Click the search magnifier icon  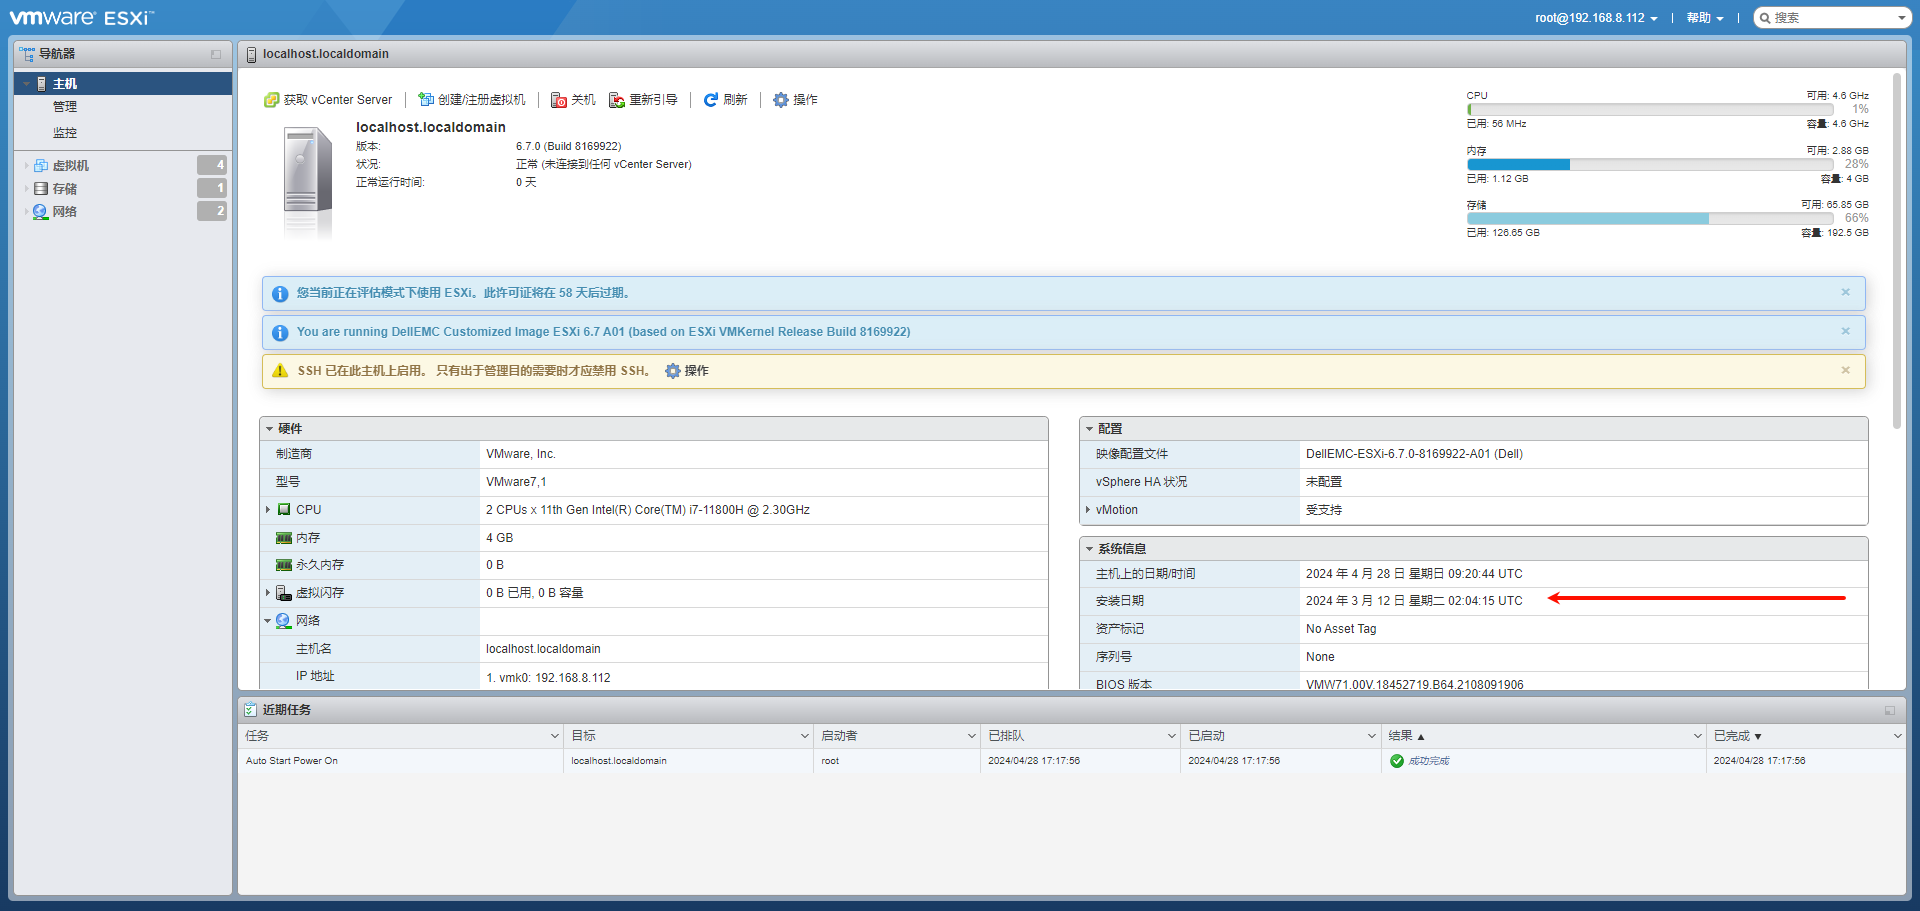[x=1765, y=18]
